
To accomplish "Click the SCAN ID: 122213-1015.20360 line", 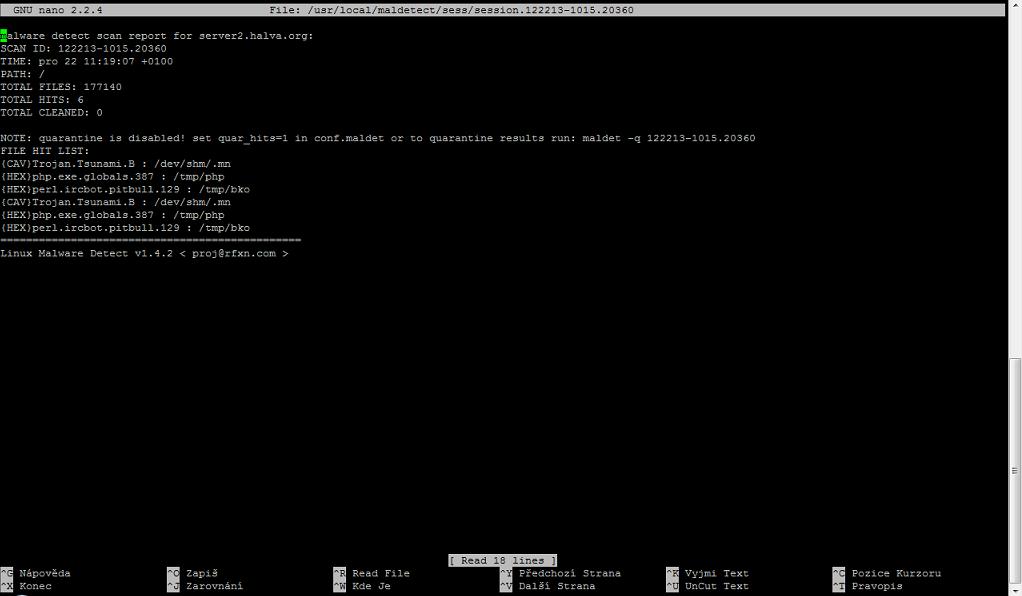I will point(83,48).
